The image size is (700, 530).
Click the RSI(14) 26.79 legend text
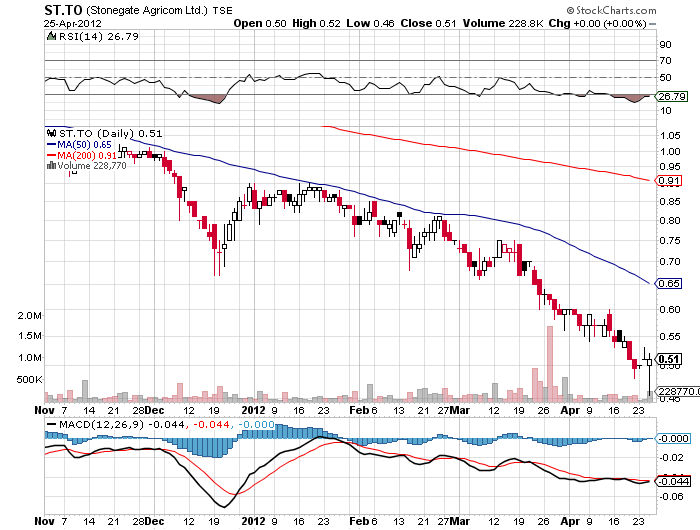pyautogui.click(x=99, y=36)
